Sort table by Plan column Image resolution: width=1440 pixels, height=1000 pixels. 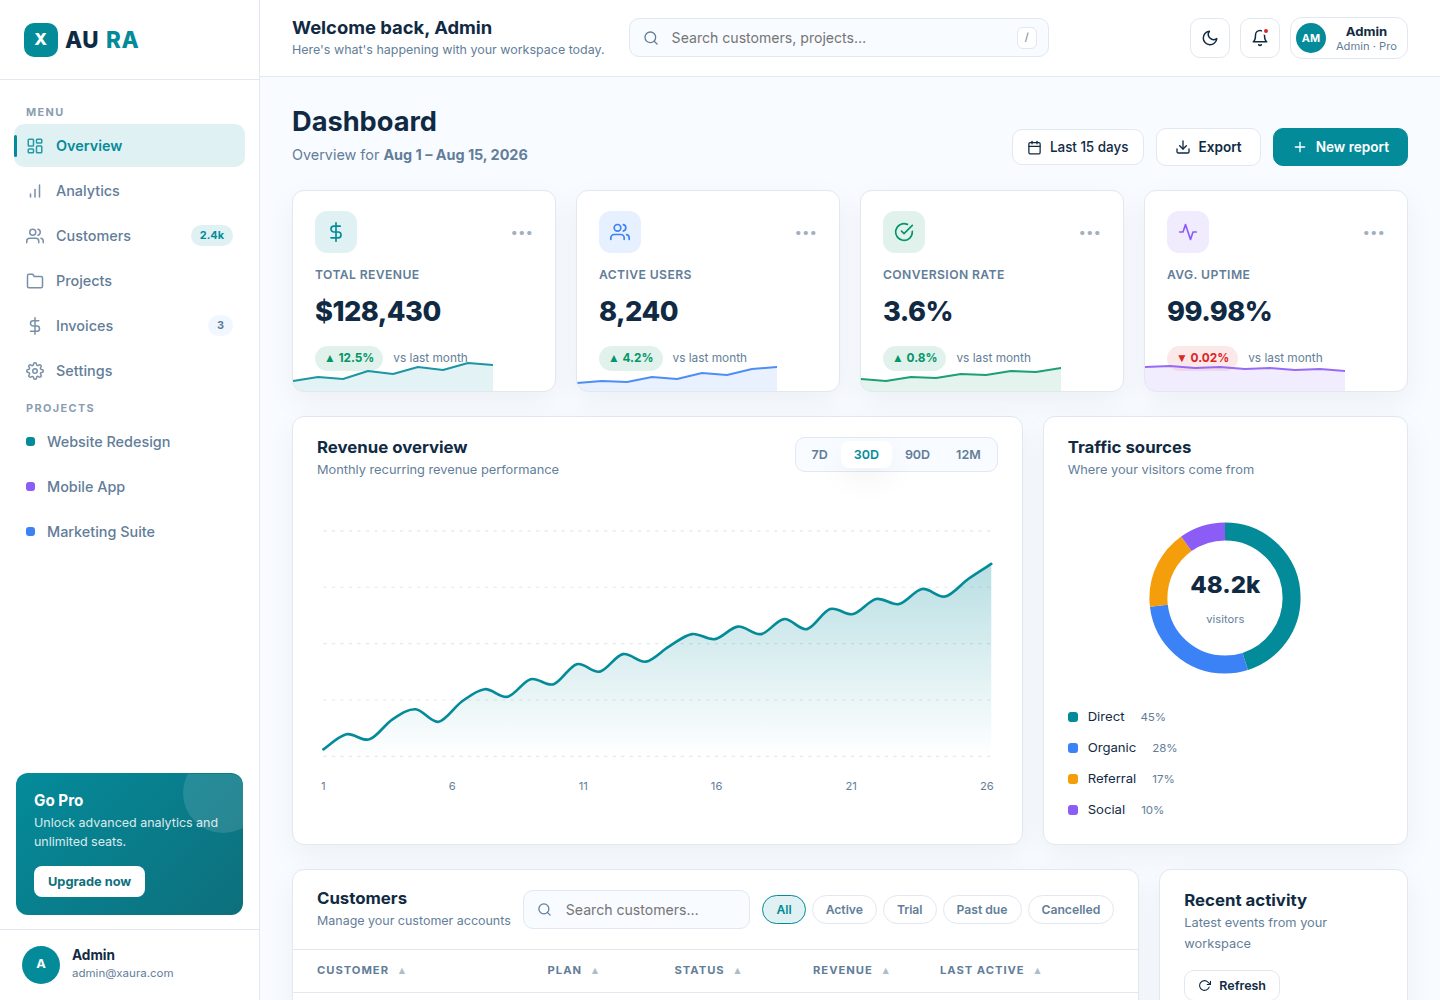573,970
